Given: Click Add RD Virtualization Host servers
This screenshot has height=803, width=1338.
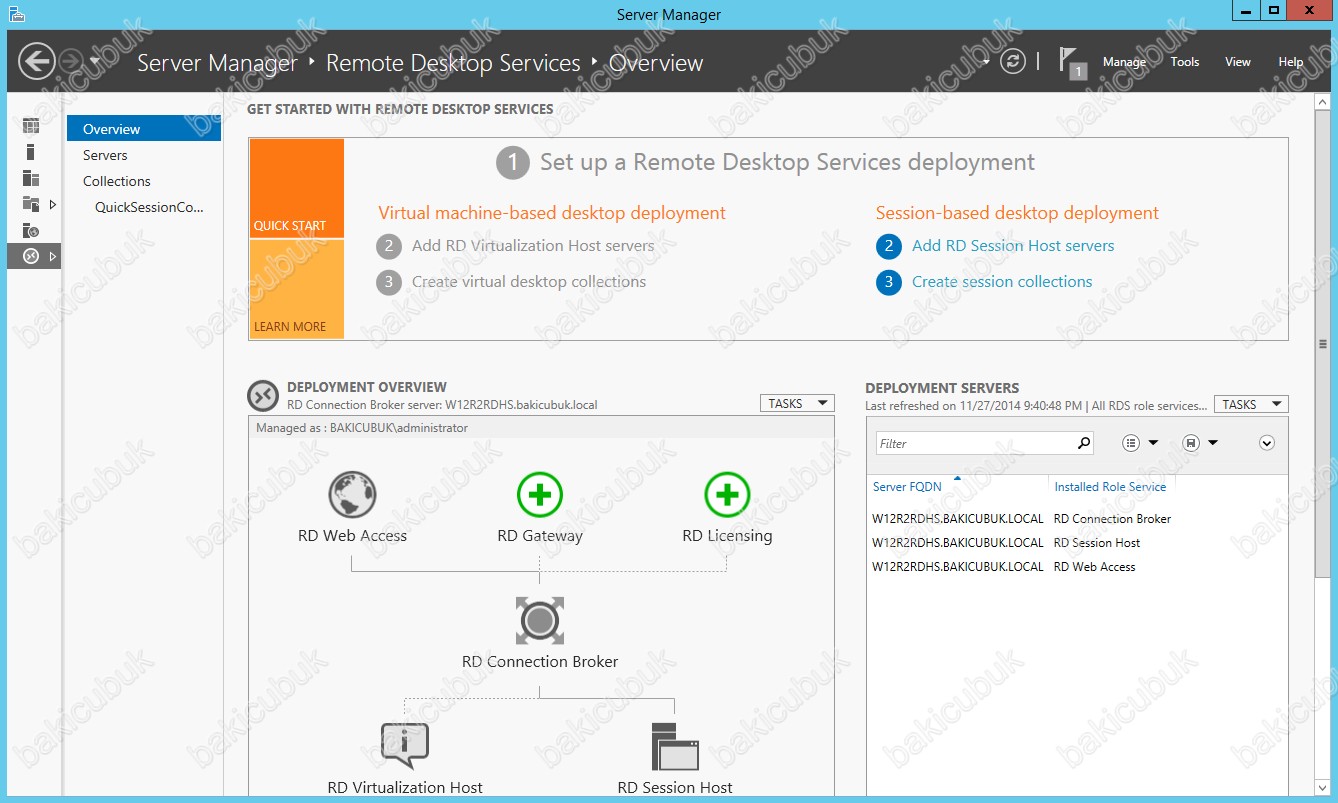Looking at the screenshot, I should pos(533,246).
